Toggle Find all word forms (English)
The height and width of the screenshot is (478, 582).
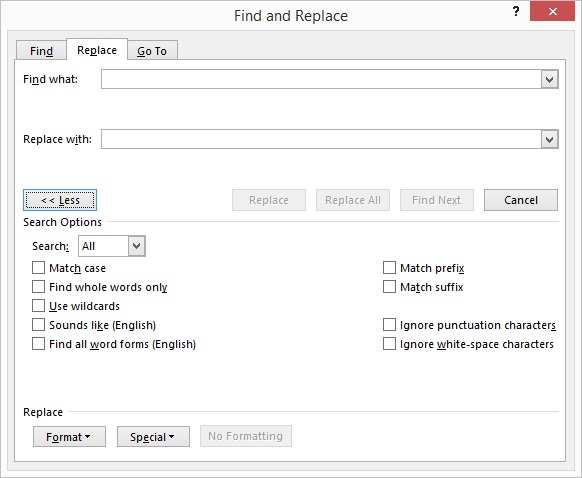[38, 344]
